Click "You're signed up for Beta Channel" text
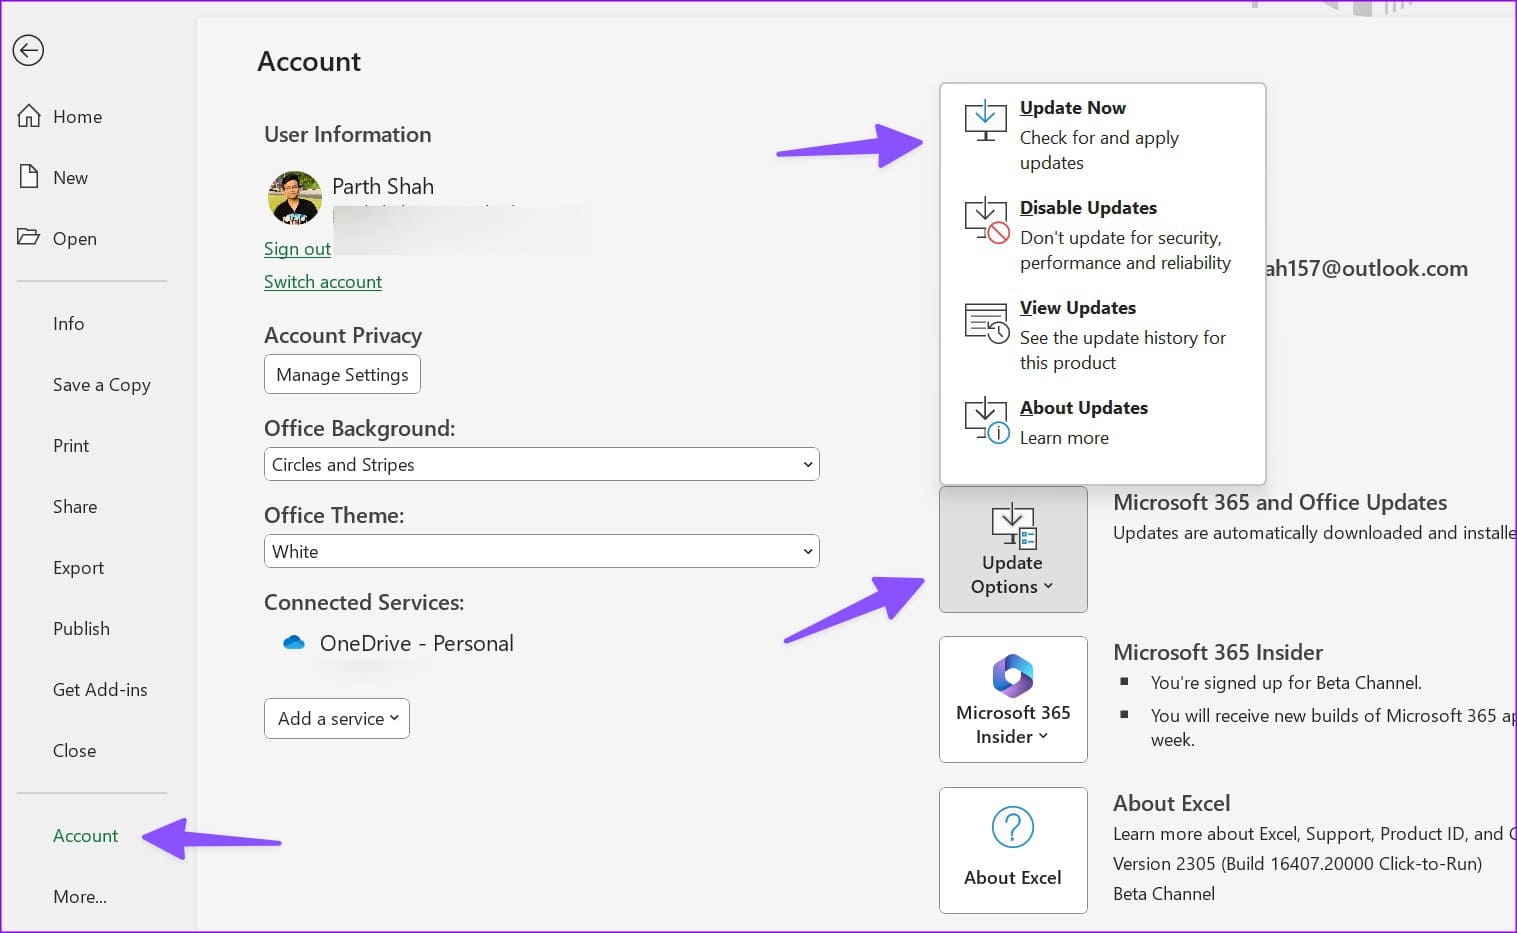 coord(1286,682)
